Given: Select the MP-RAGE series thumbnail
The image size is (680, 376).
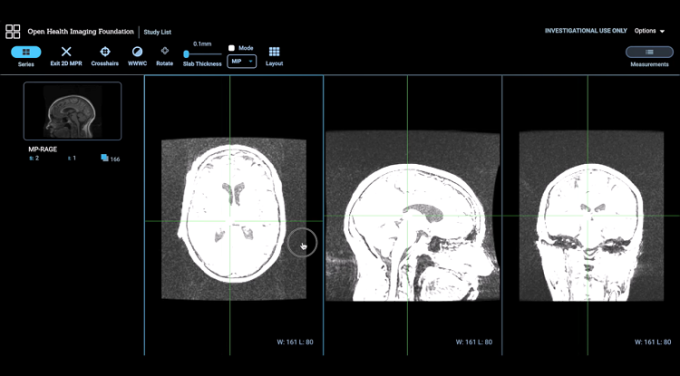Looking at the screenshot, I should point(72,111).
